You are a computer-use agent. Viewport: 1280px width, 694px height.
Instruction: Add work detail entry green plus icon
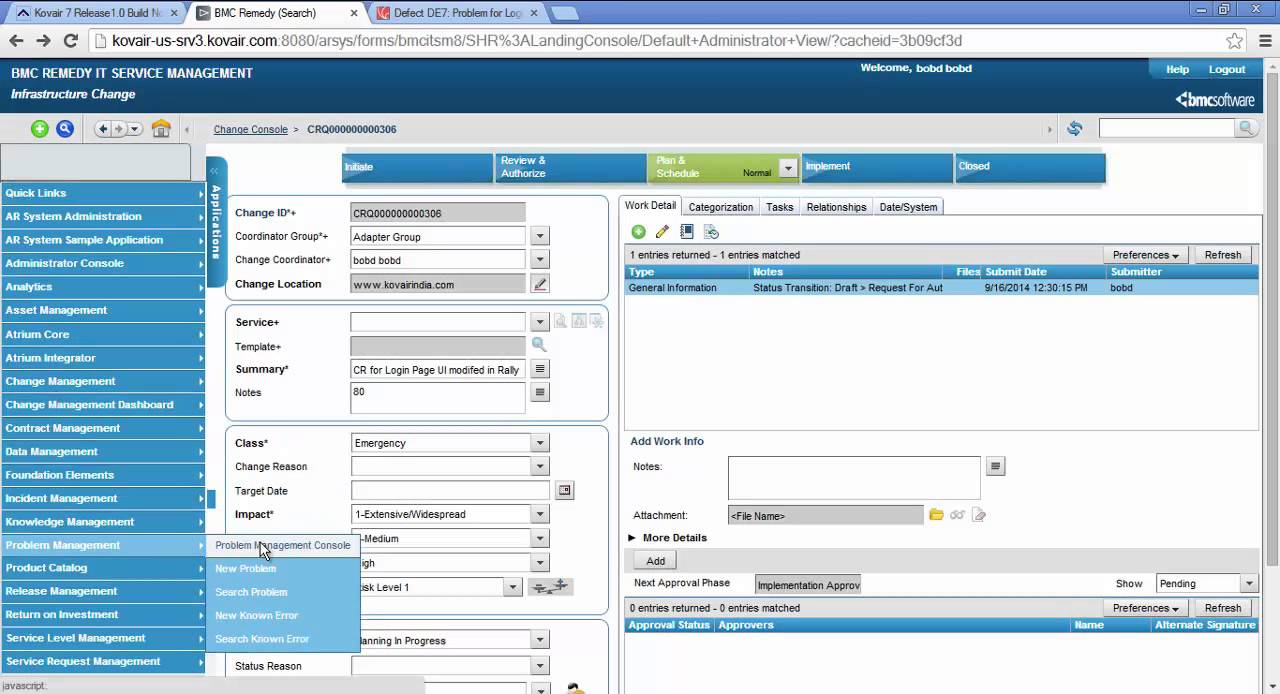638,232
